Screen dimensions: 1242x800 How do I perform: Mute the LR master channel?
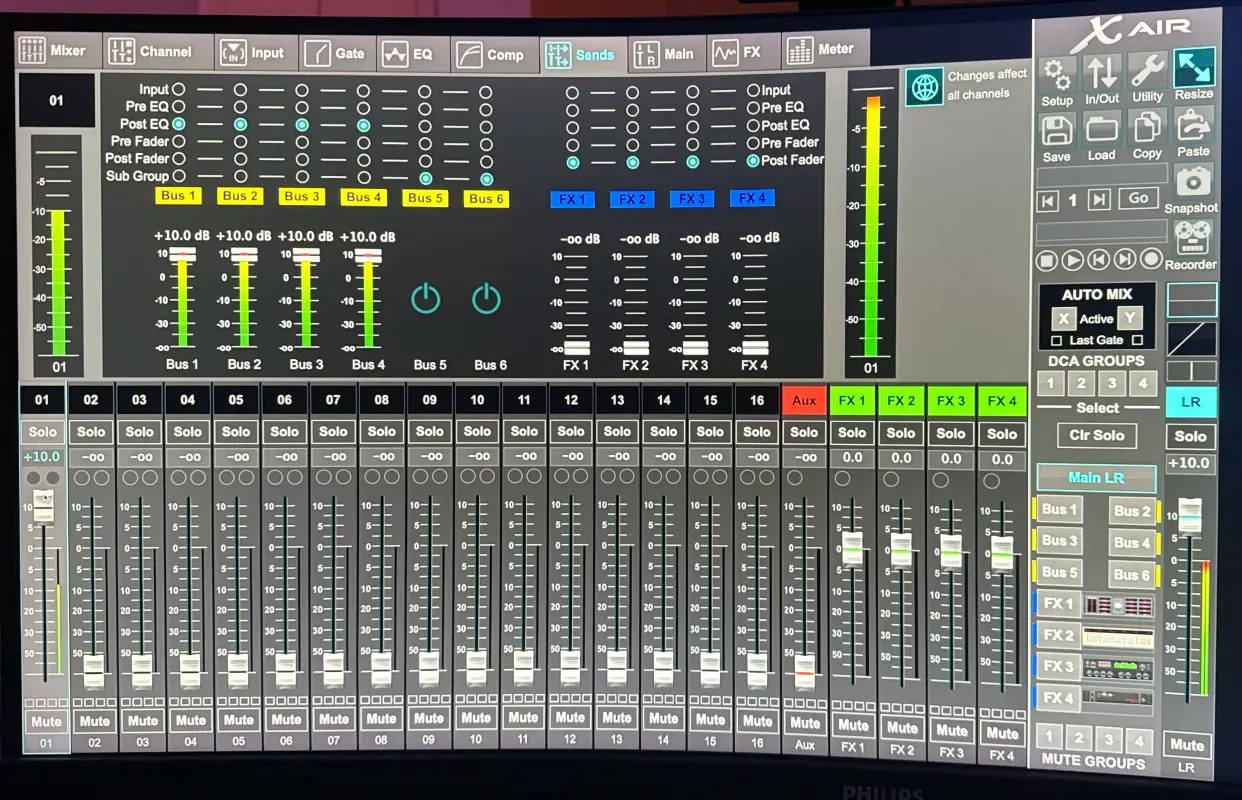(1187, 745)
